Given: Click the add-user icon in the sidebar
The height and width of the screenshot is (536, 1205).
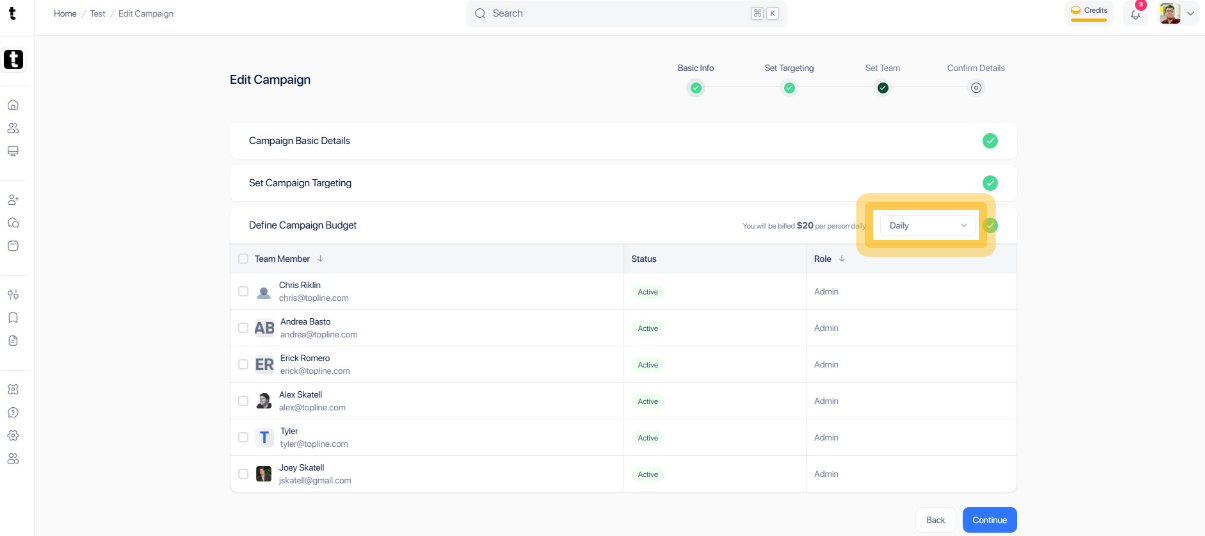Looking at the screenshot, I should pyautogui.click(x=13, y=200).
